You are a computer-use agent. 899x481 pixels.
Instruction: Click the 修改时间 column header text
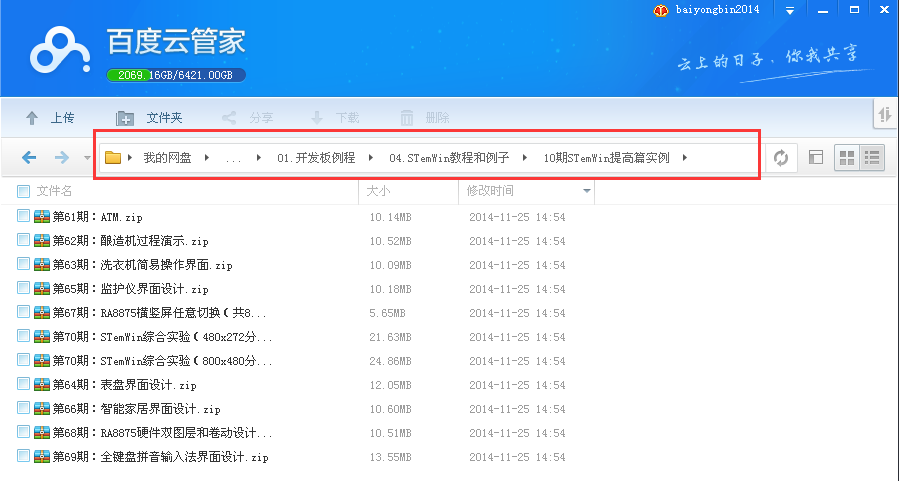tap(490, 191)
